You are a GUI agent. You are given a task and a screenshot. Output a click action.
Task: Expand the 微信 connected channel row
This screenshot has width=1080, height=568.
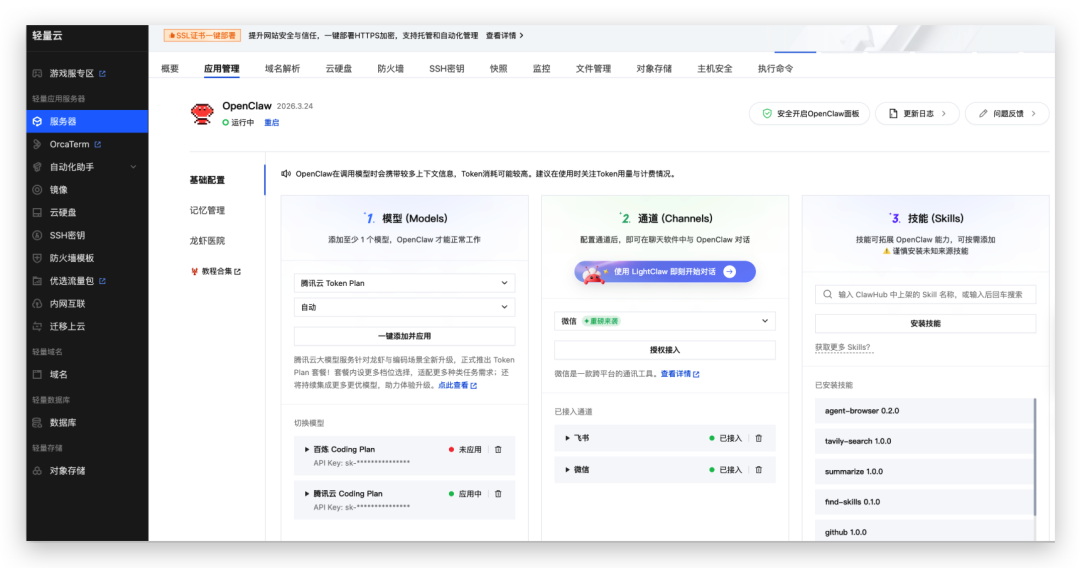click(568, 470)
